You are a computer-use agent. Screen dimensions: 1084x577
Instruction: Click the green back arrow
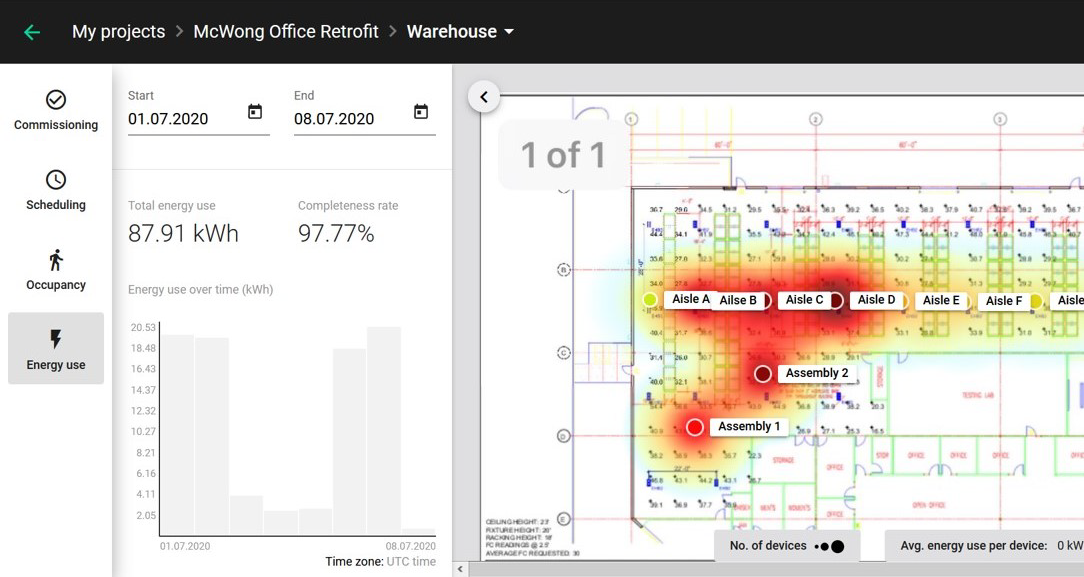[x=32, y=32]
